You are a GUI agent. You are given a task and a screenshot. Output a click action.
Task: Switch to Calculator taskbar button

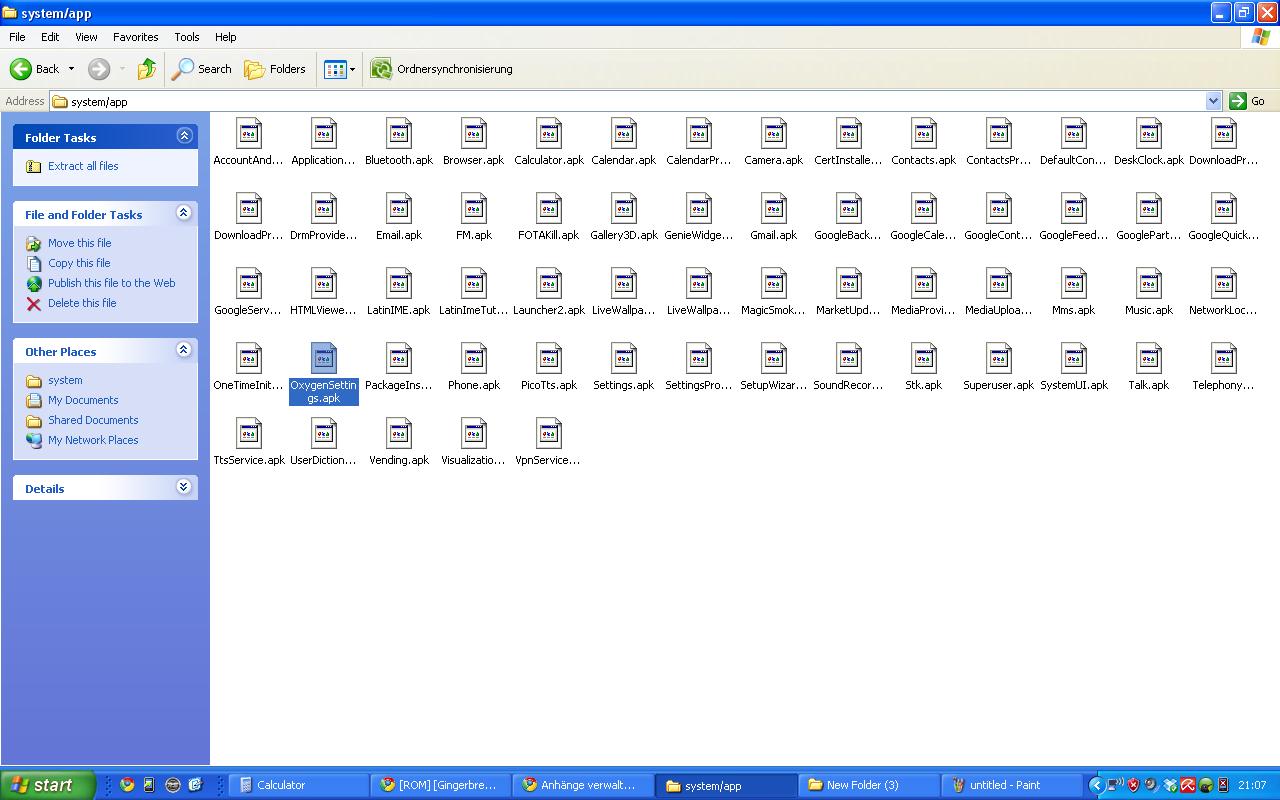pyautogui.click(x=299, y=785)
